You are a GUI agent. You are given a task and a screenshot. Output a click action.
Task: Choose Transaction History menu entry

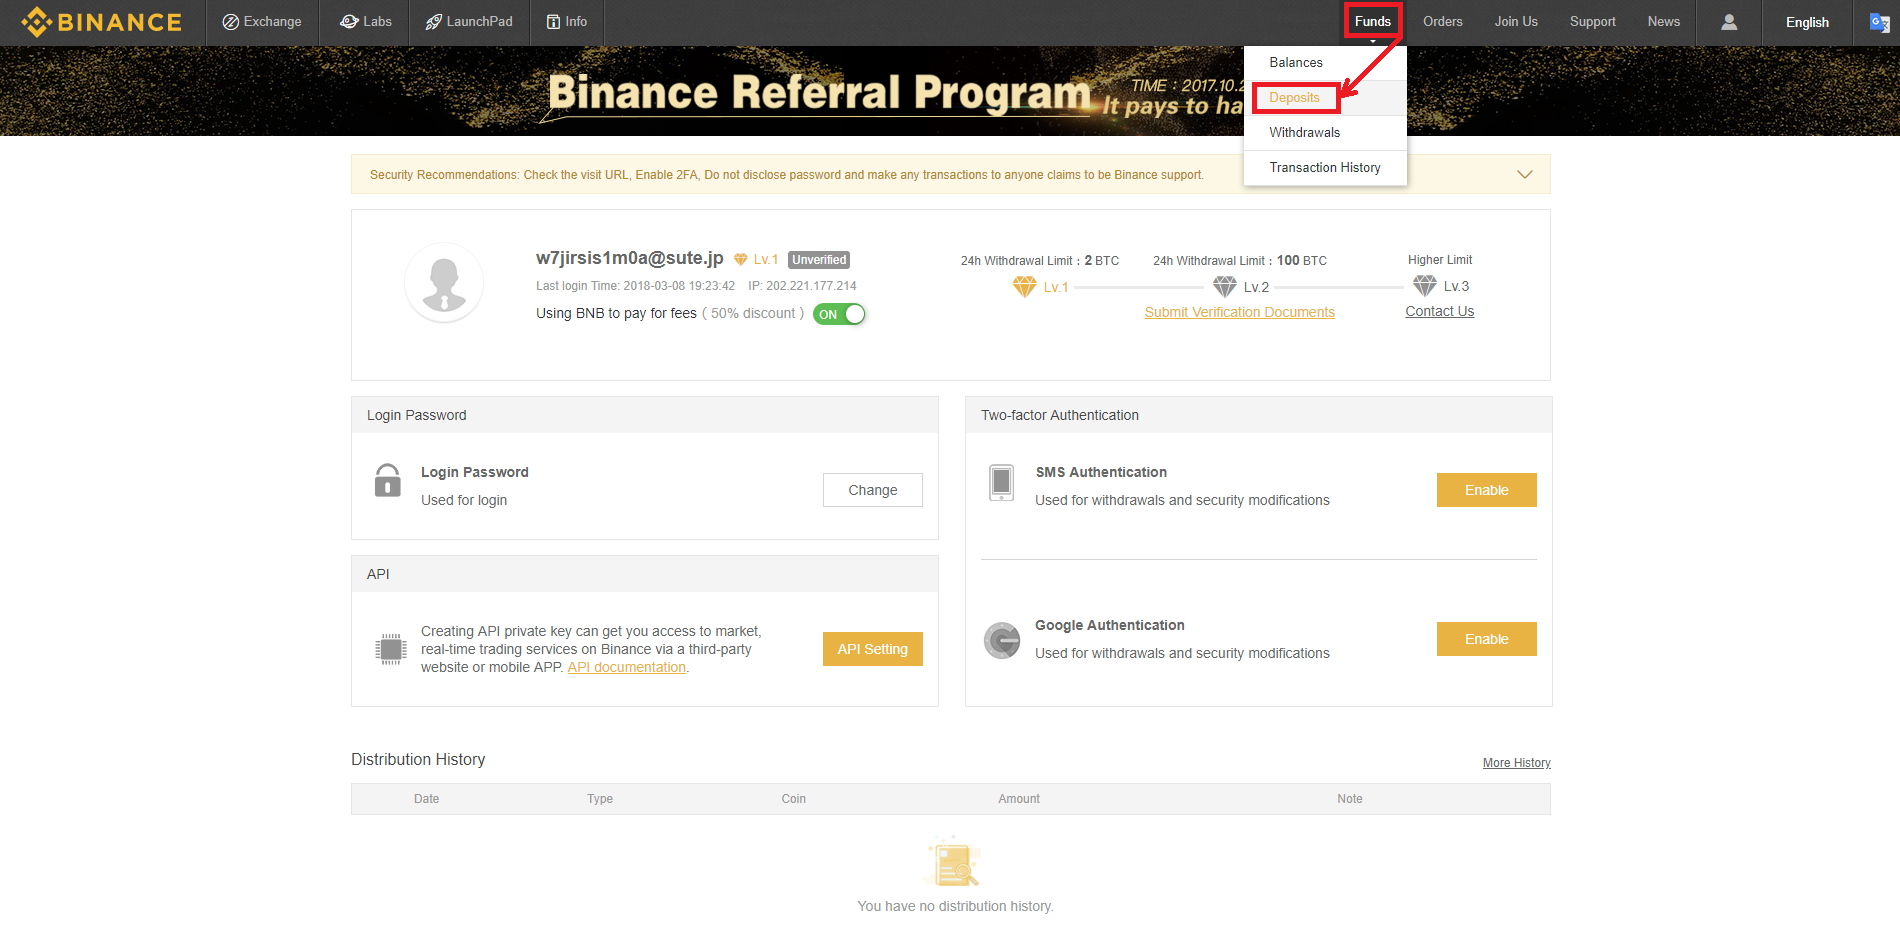point(1325,168)
